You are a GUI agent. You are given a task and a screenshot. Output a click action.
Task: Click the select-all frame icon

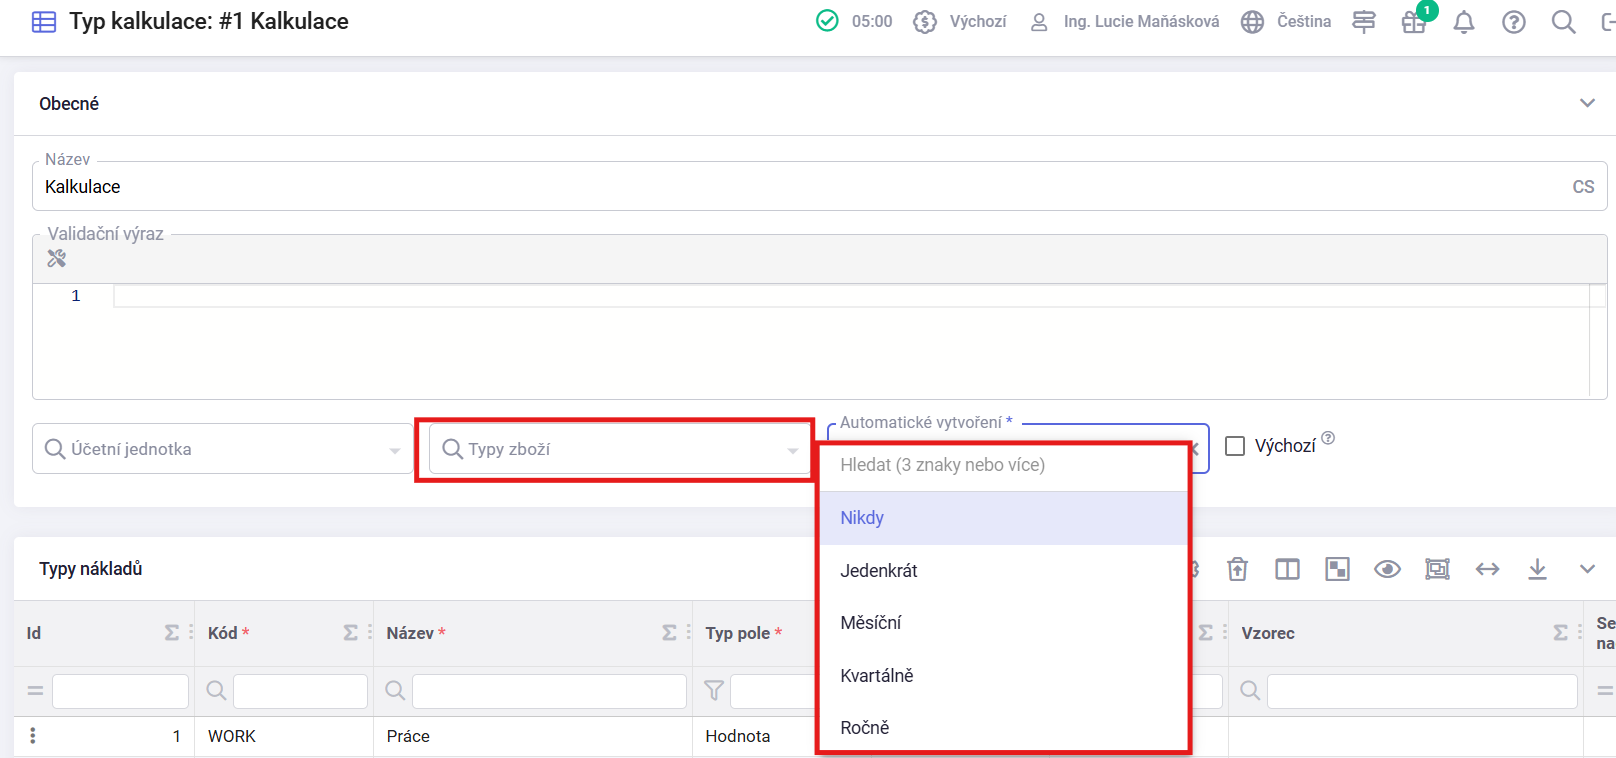coord(1437,569)
